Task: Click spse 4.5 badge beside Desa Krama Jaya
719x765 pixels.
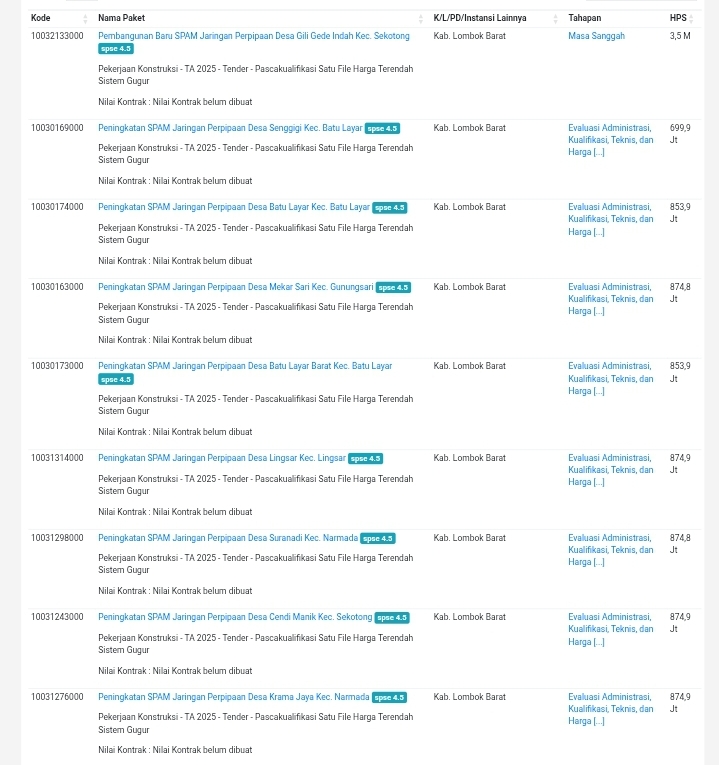Action: pyautogui.click(x=389, y=697)
